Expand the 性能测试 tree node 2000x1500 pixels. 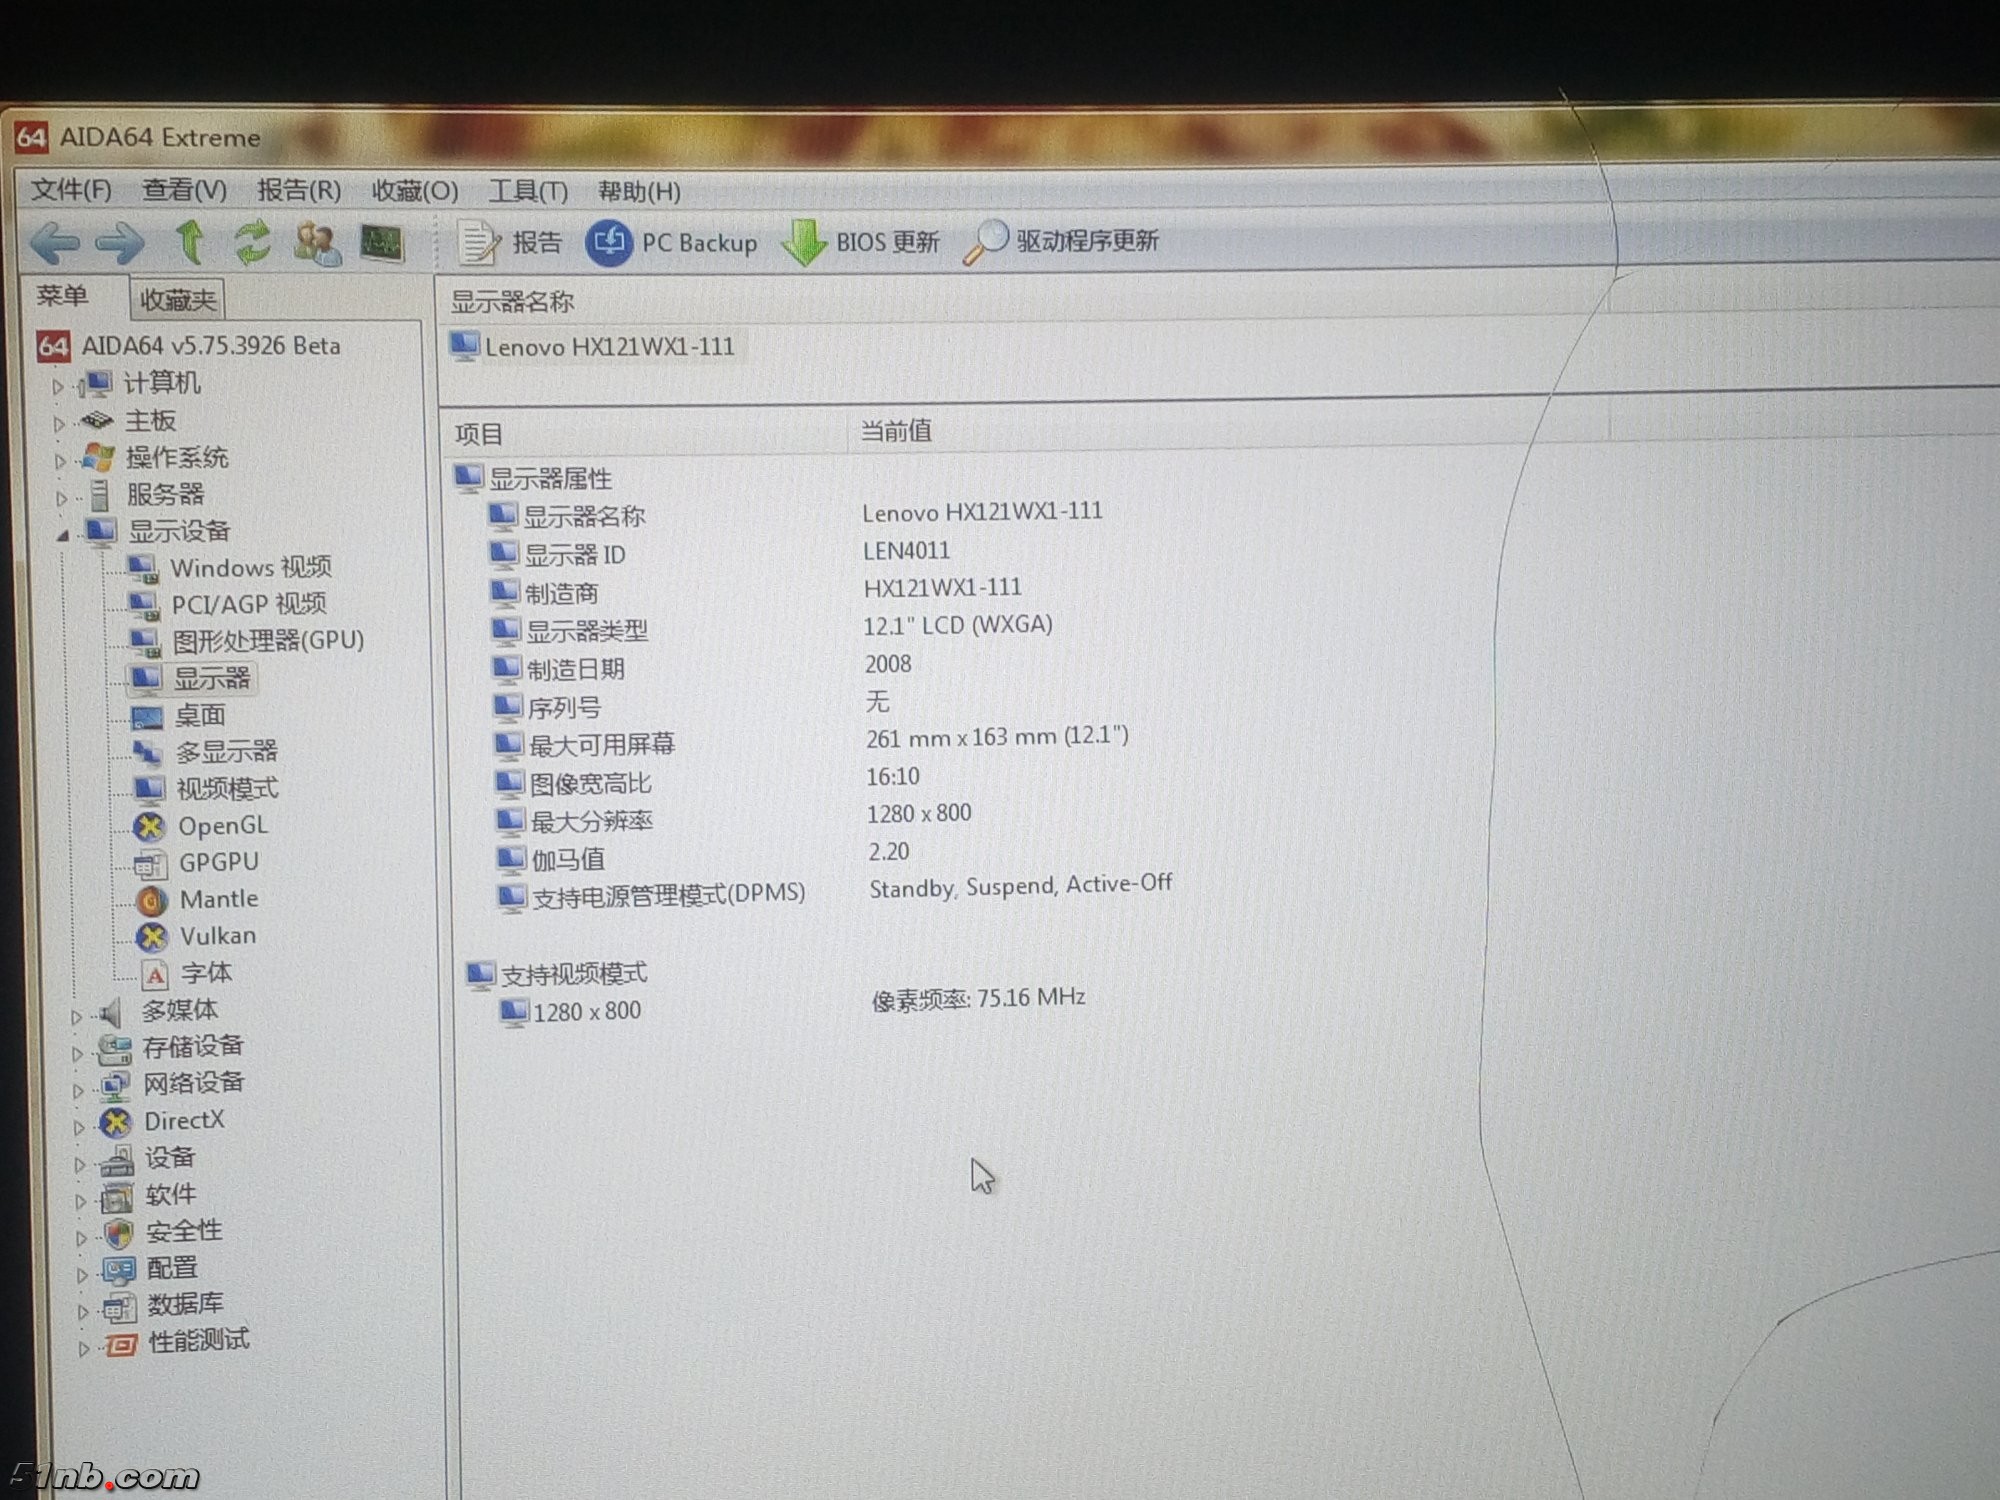84,1348
